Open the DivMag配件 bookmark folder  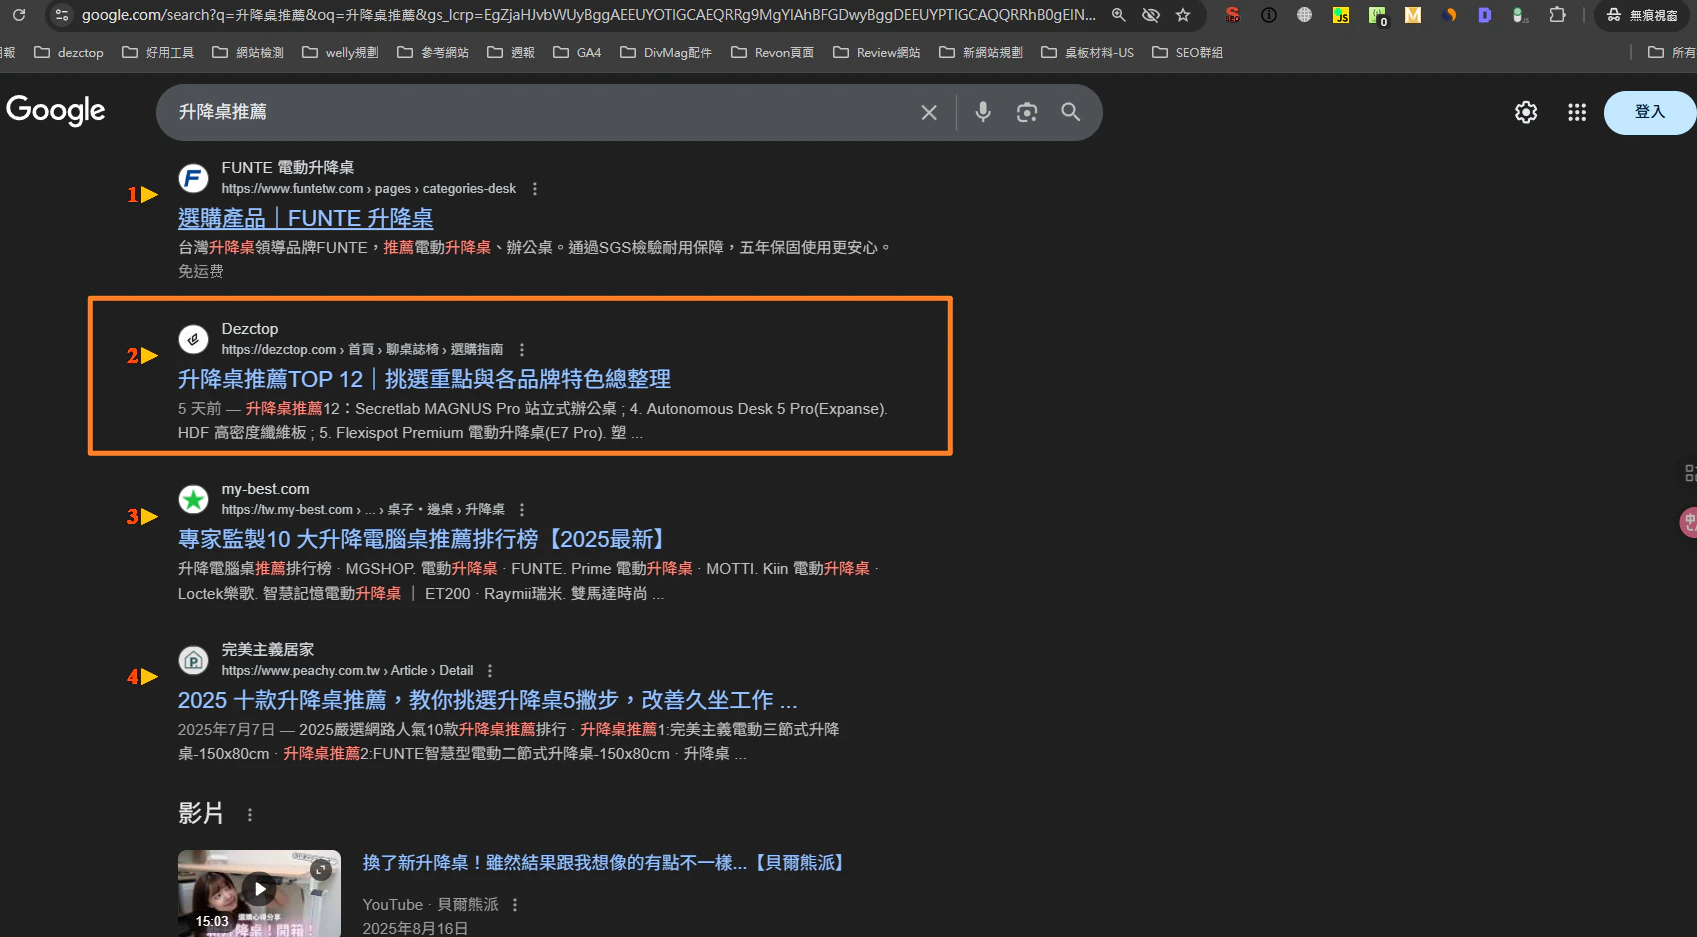point(666,52)
